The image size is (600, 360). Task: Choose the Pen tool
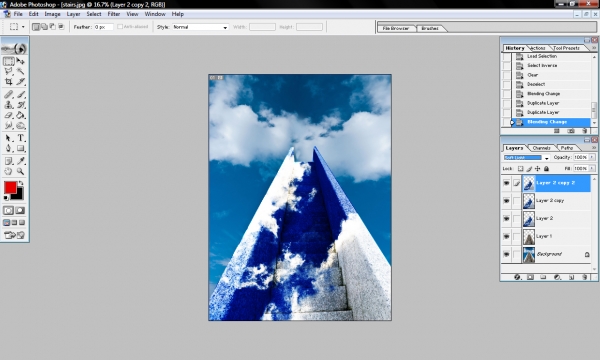(8, 148)
